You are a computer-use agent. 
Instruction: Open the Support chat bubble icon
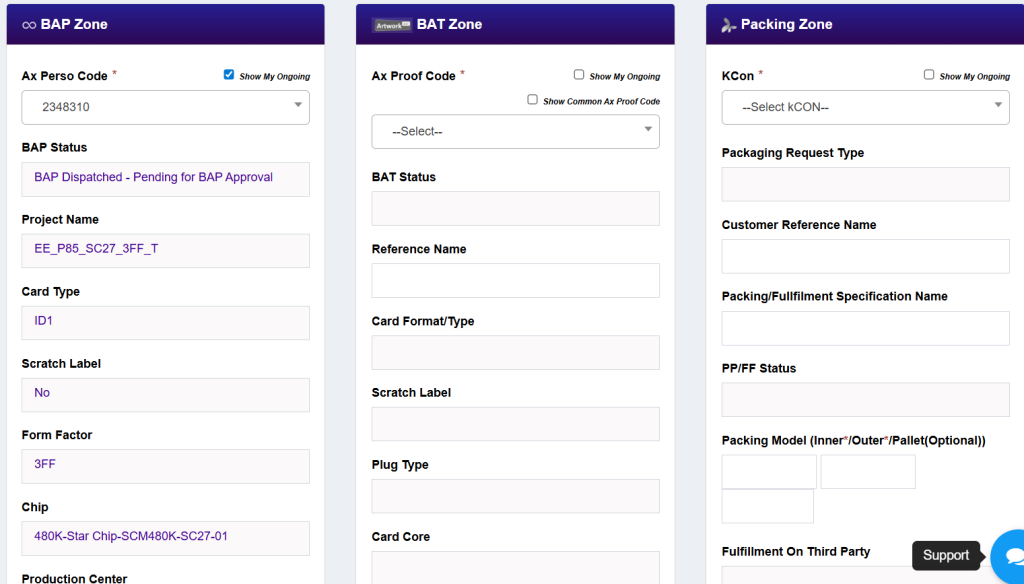1012,556
